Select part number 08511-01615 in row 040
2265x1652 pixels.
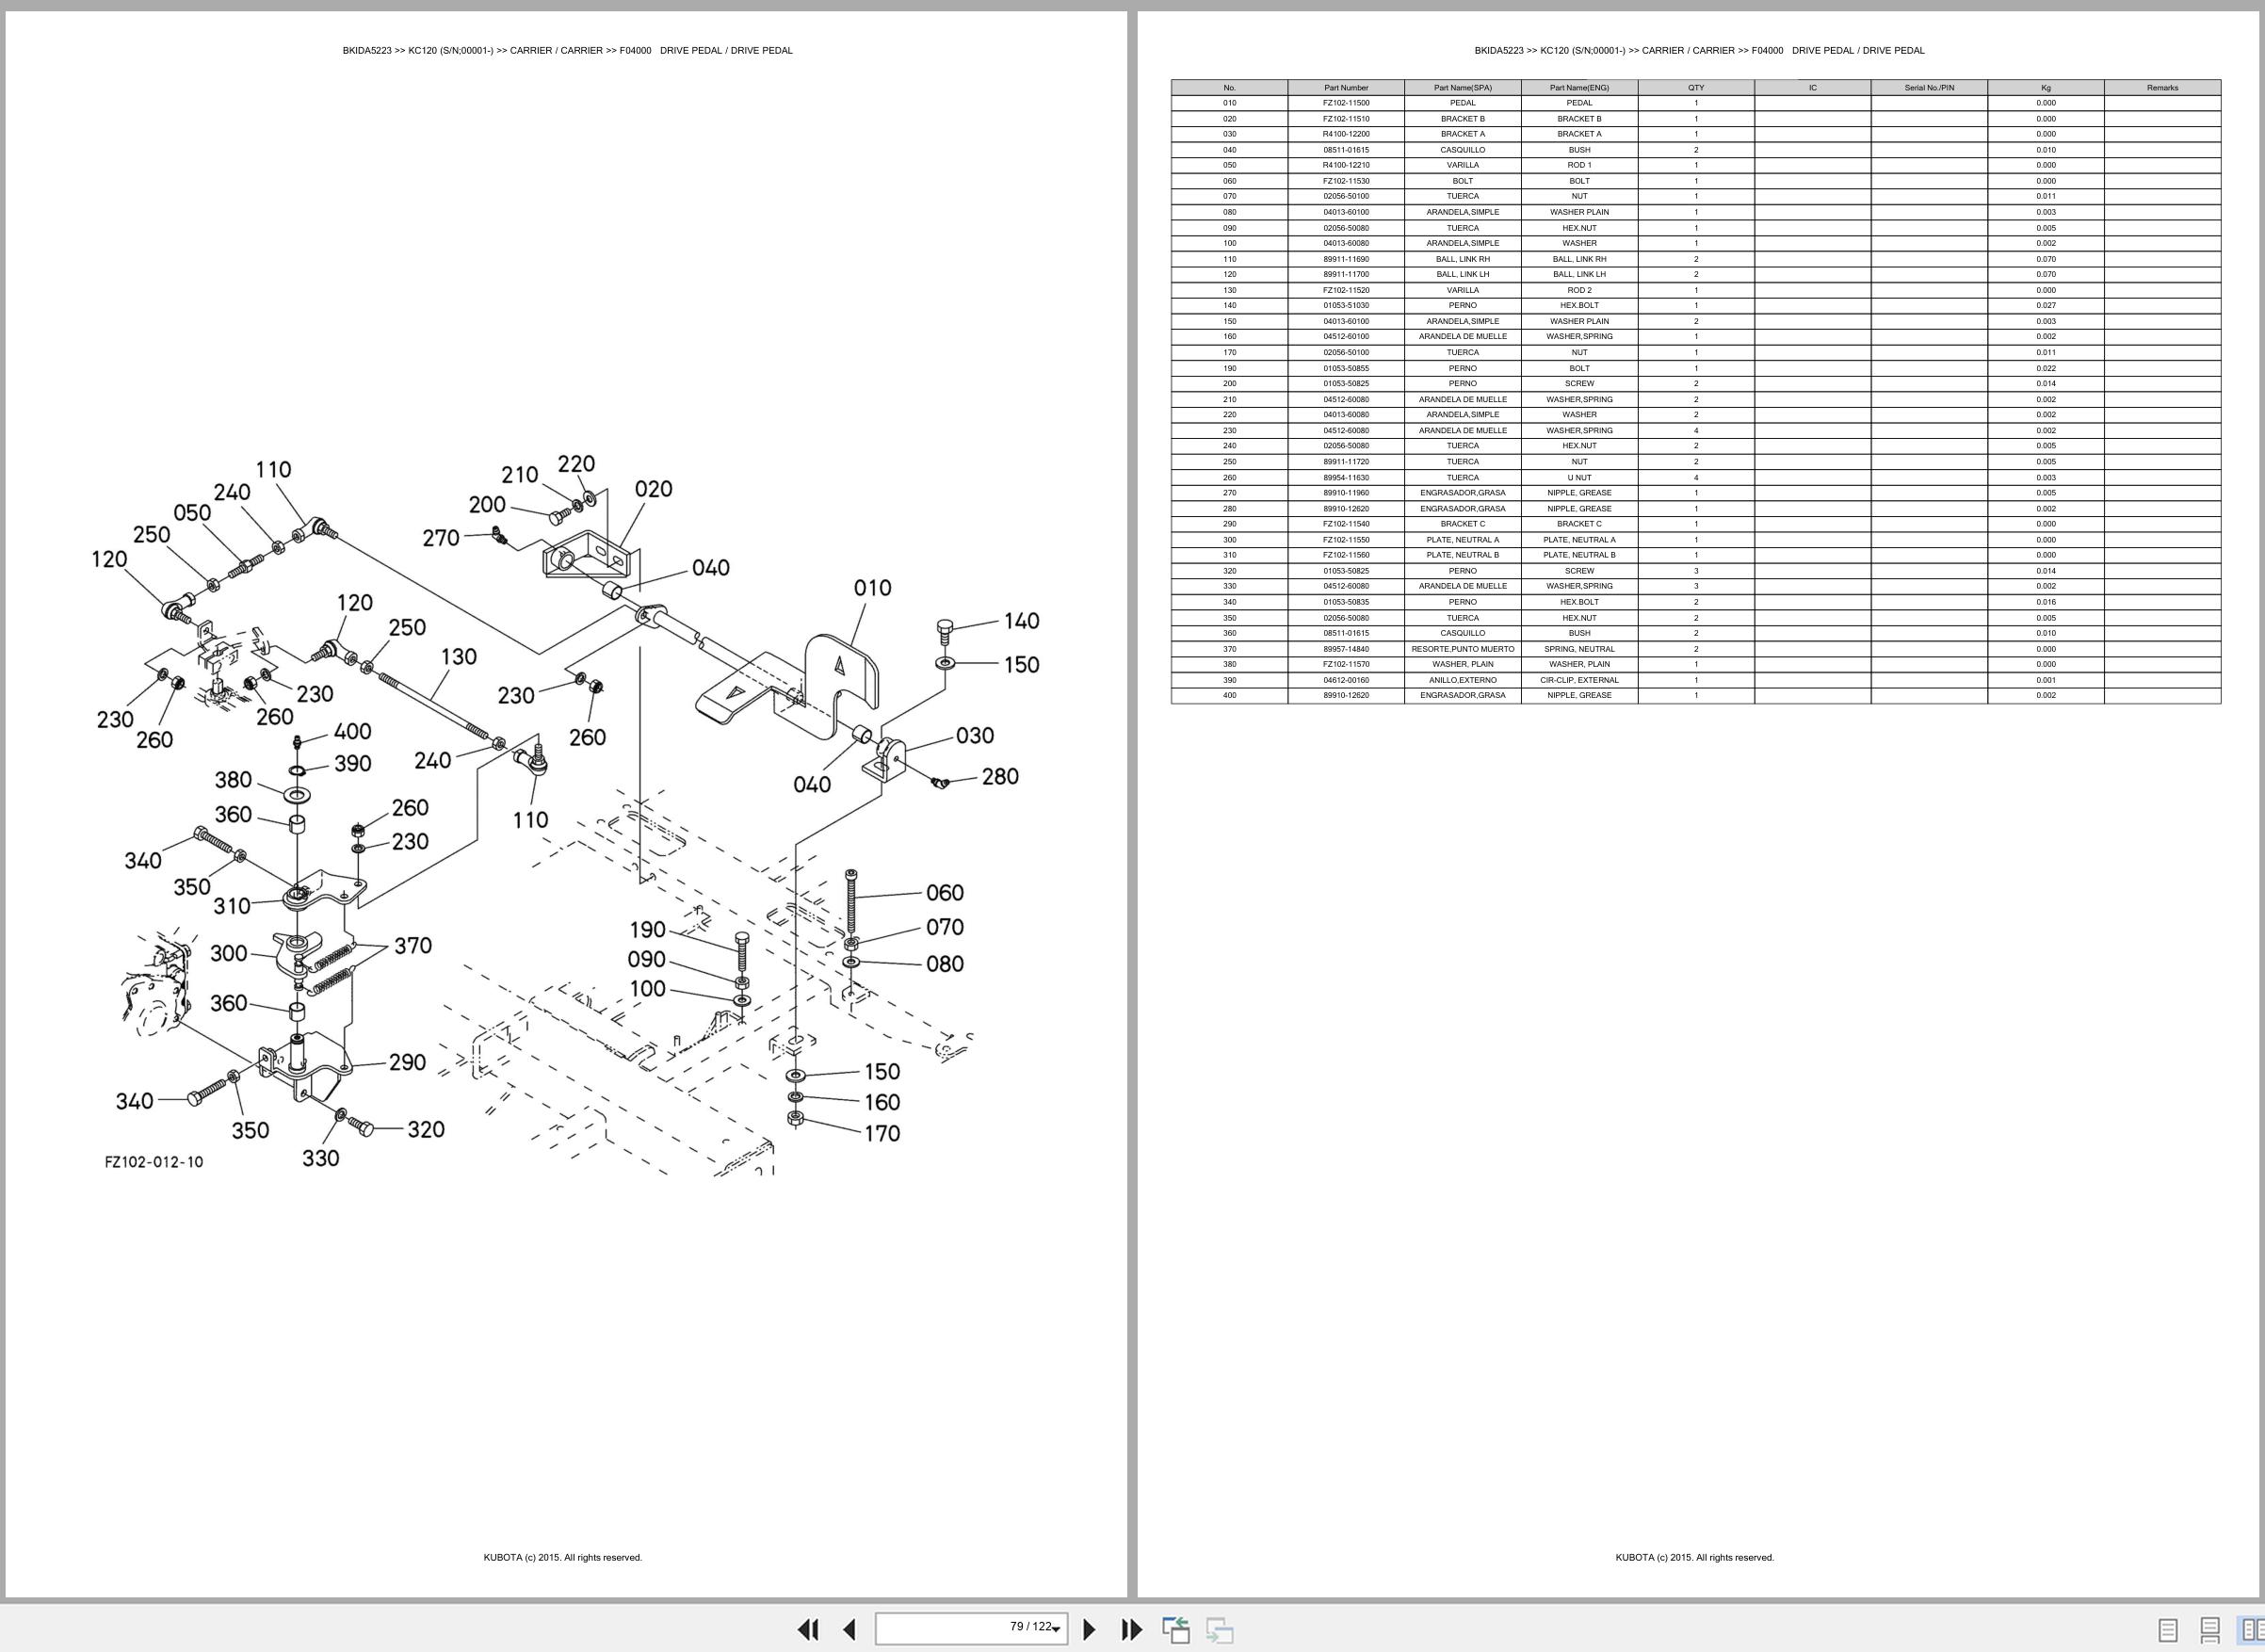pyautogui.click(x=1346, y=150)
